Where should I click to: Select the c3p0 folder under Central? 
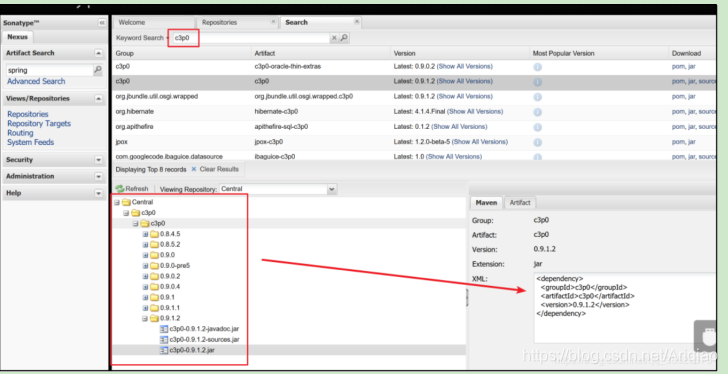(144, 213)
